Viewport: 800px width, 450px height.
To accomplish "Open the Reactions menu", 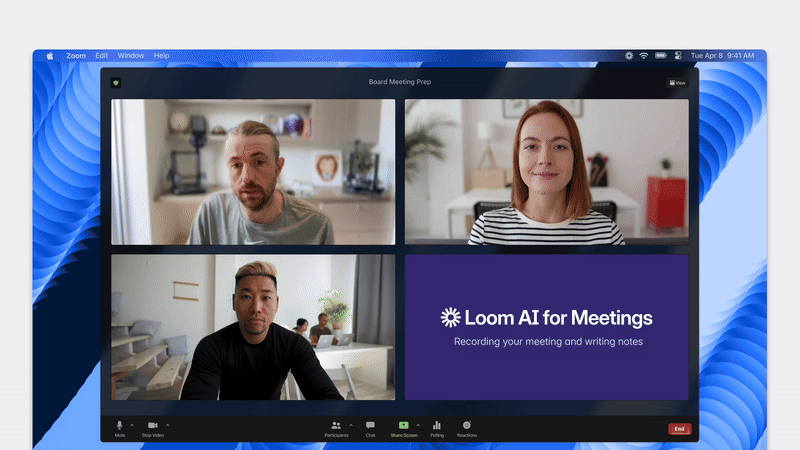I will [467, 426].
